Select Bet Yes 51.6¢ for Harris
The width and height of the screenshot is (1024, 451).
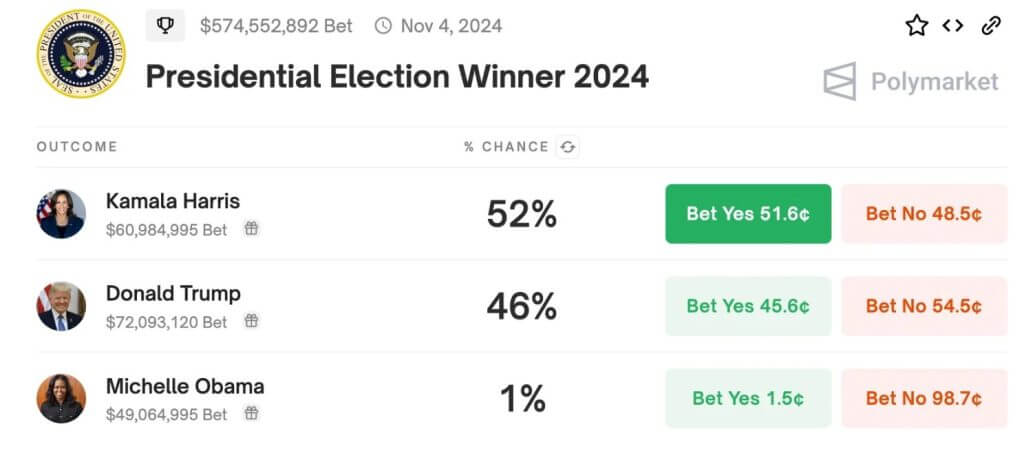pyautogui.click(x=748, y=214)
